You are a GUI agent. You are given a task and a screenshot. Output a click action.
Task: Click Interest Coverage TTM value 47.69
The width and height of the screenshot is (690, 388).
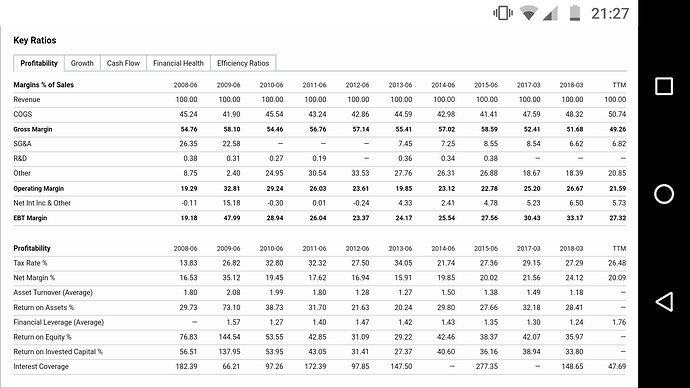[617, 366]
